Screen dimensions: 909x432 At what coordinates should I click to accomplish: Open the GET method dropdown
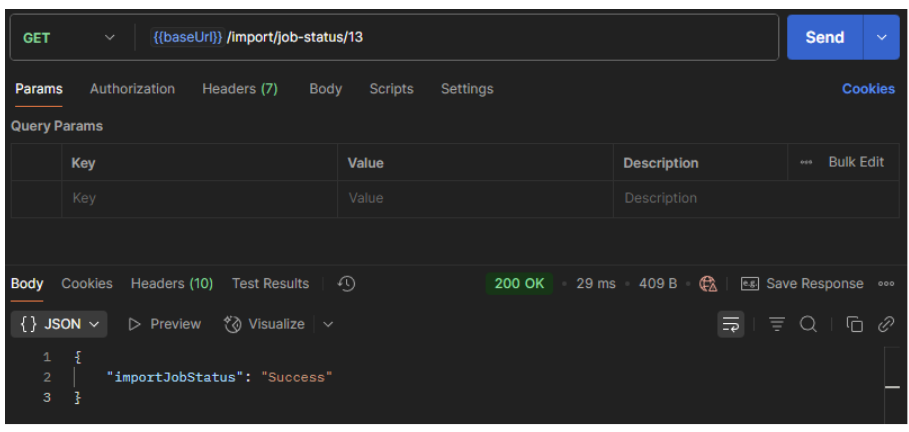(x=68, y=38)
